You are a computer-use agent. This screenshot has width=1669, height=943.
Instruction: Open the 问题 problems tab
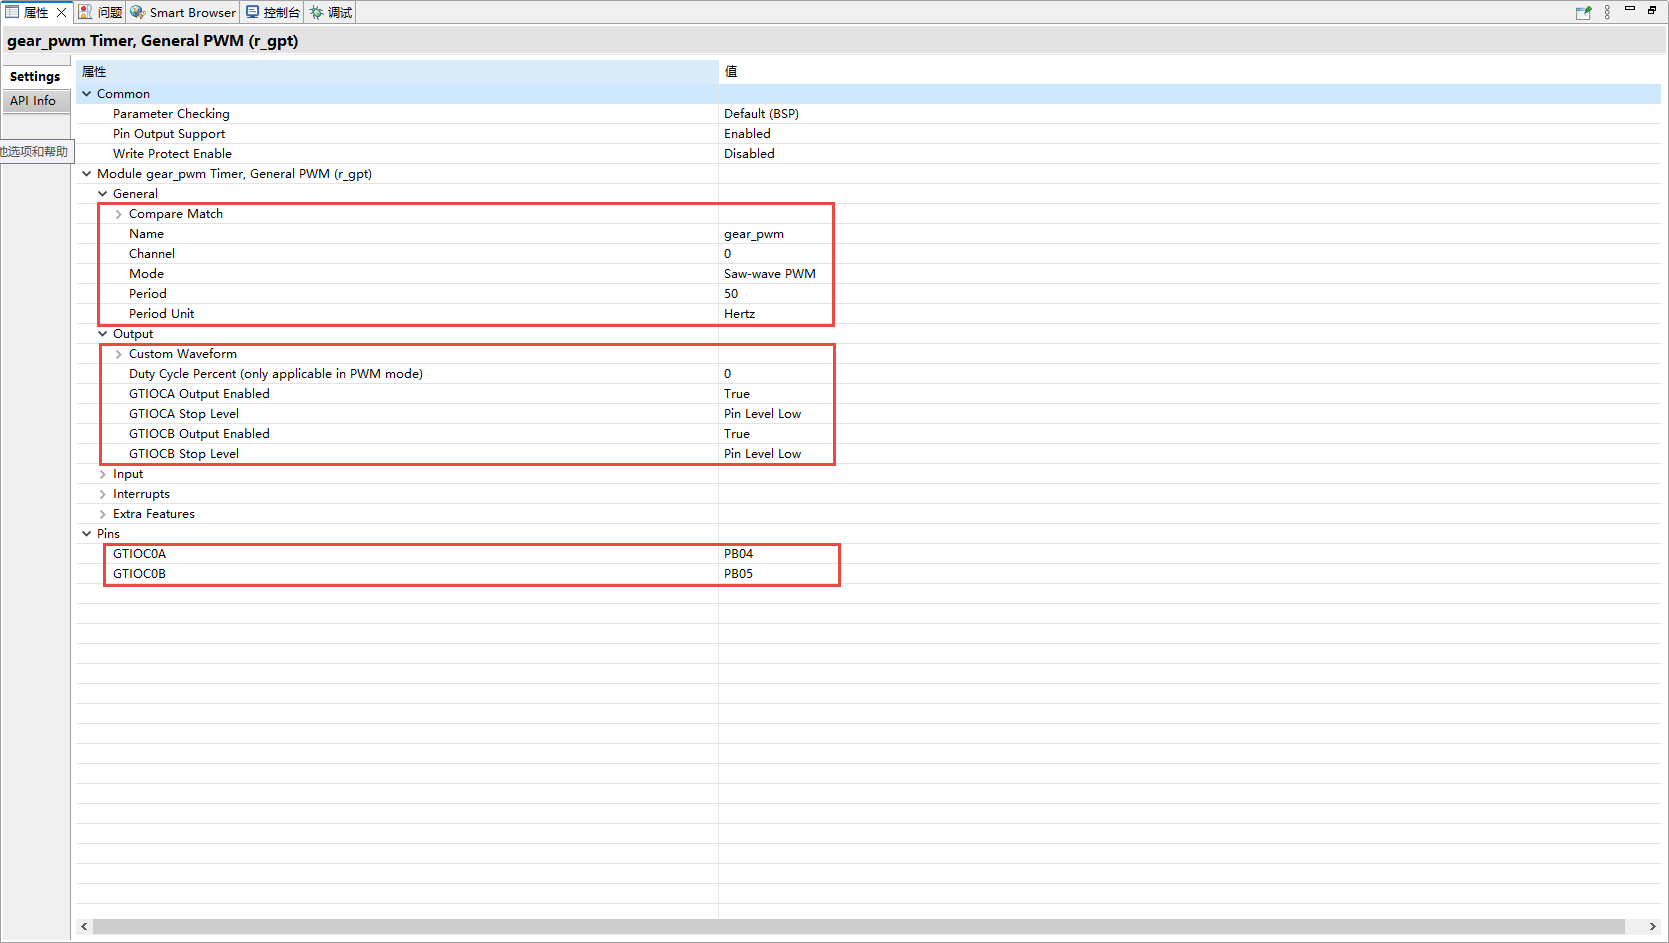[x=101, y=12]
